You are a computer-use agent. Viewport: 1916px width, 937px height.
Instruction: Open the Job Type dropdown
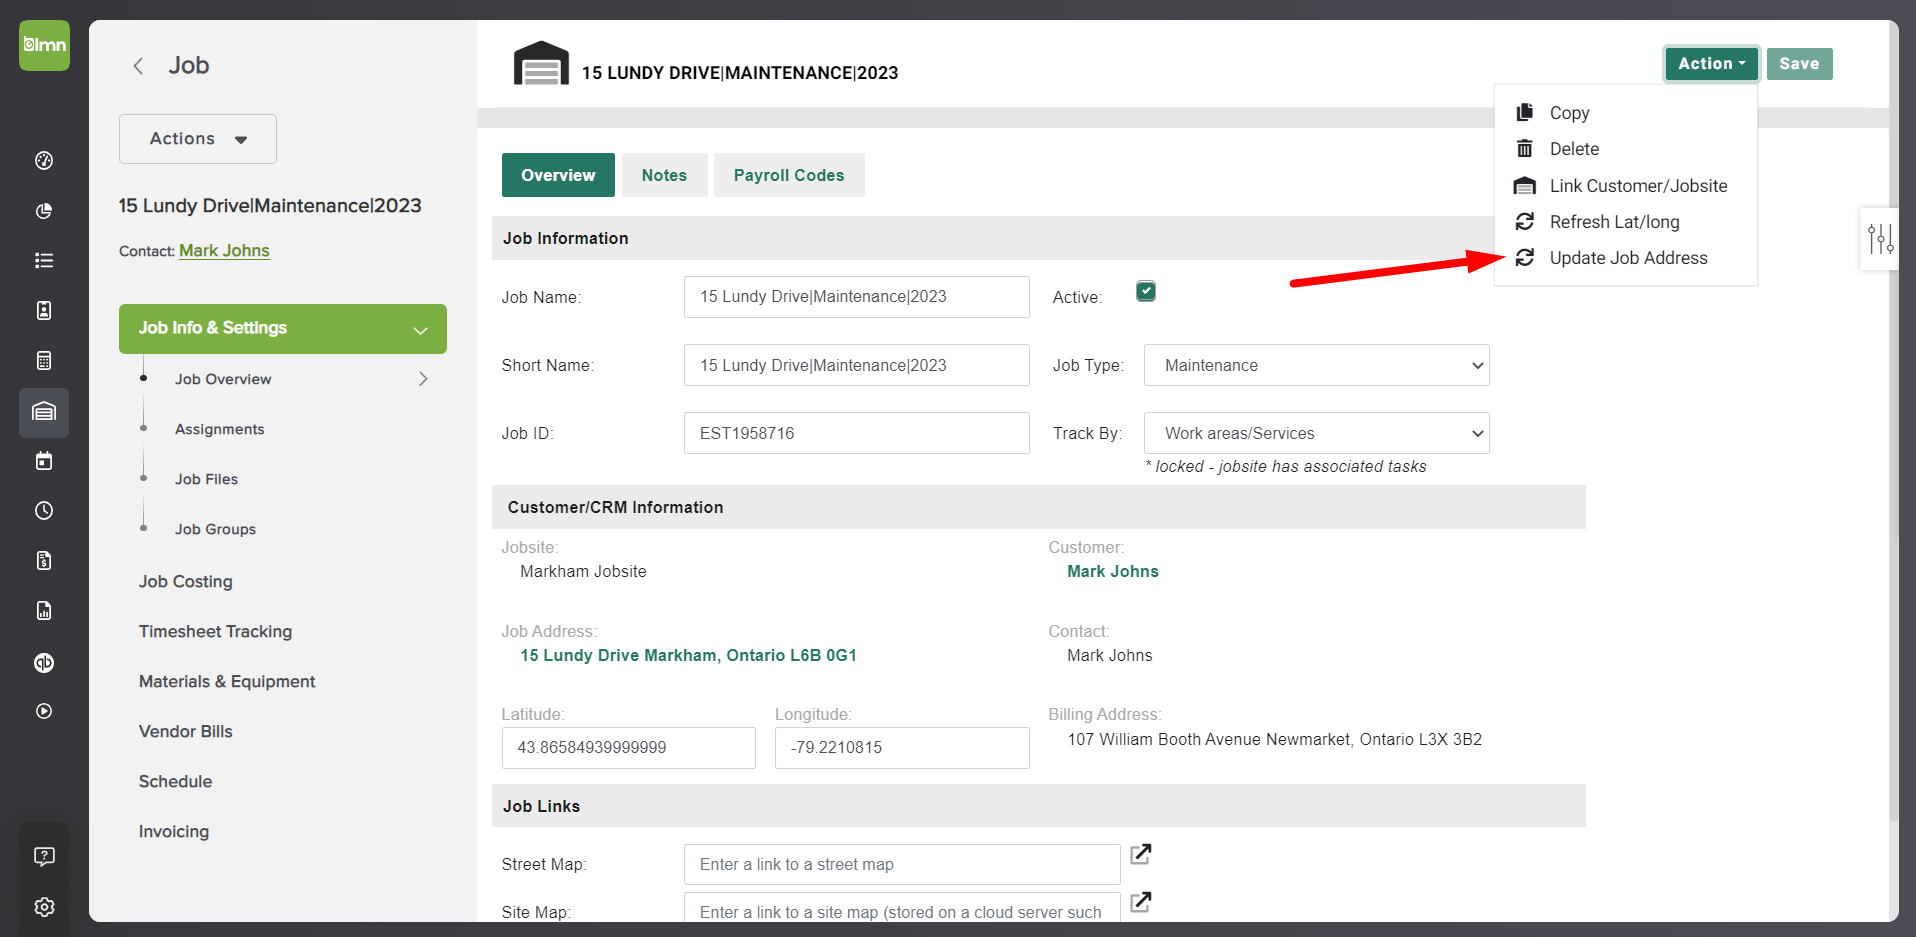tap(1317, 365)
